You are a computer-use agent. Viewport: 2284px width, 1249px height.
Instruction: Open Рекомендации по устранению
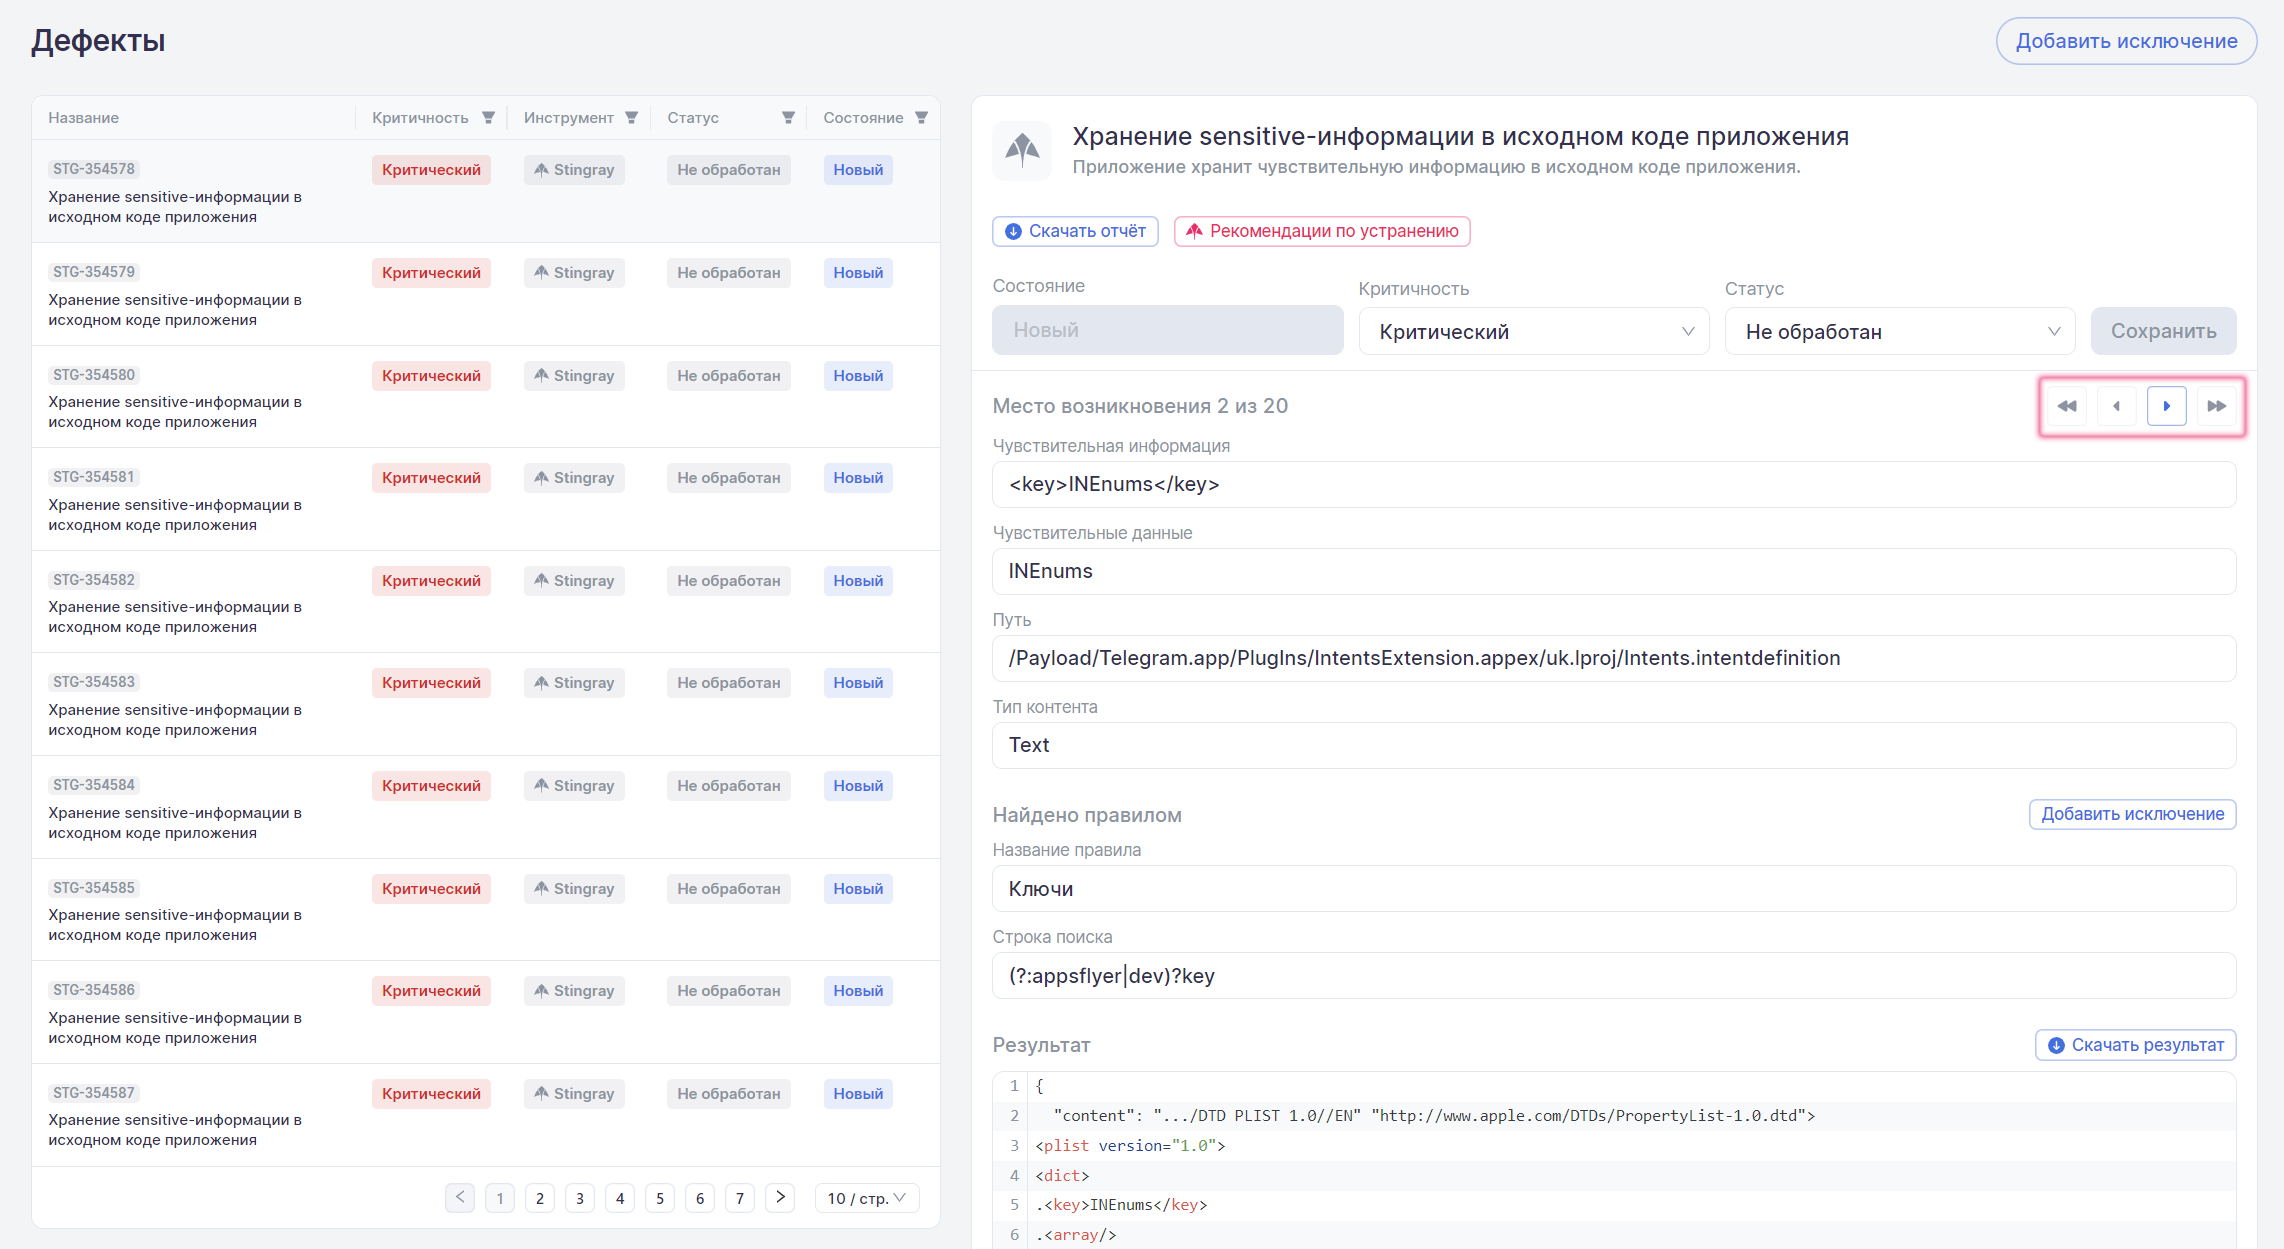(x=1321, y=231)
